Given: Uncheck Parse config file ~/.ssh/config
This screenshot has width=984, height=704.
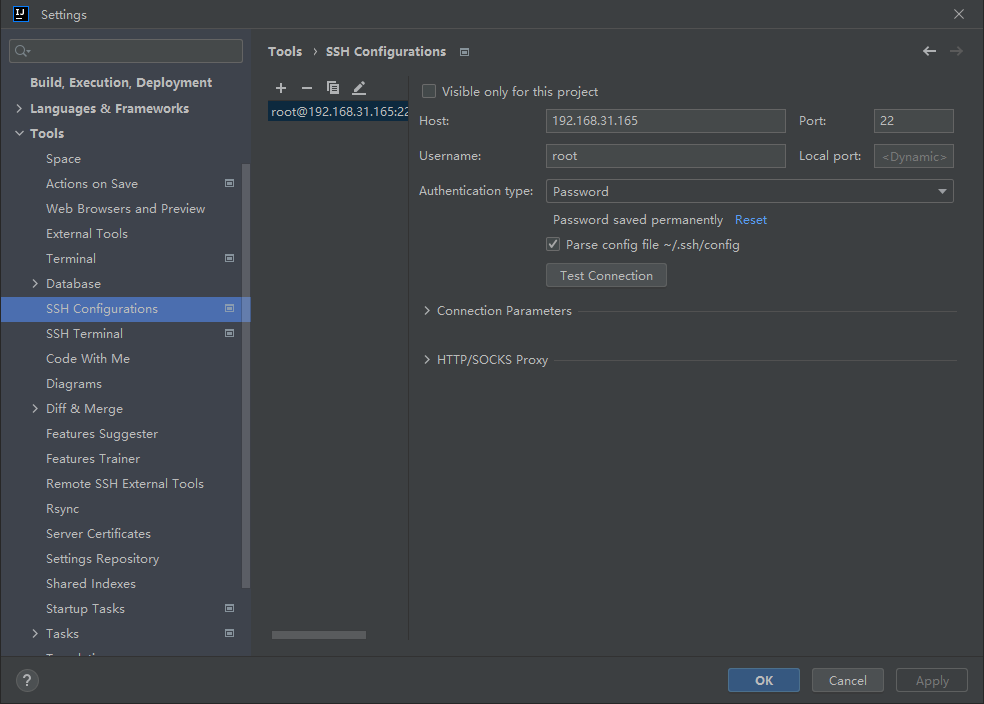Looking at the screenshot, I should coord(553,244).
